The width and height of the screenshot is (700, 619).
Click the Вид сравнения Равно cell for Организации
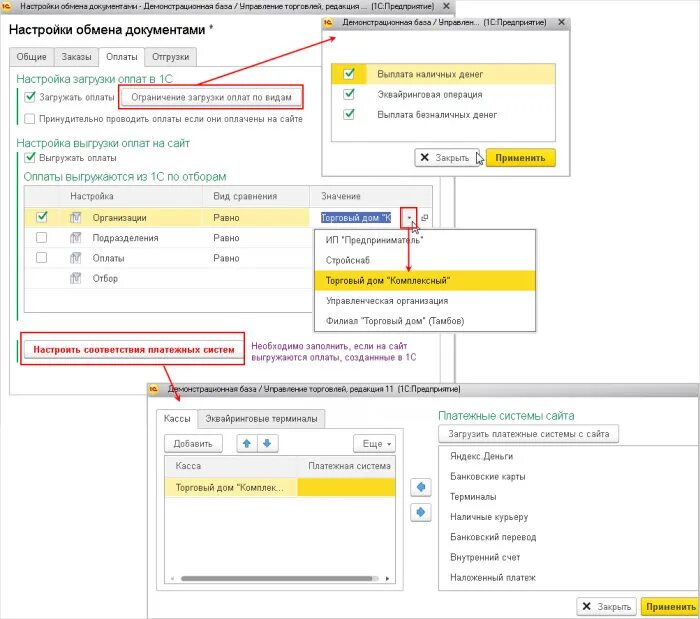click(255, 218)
